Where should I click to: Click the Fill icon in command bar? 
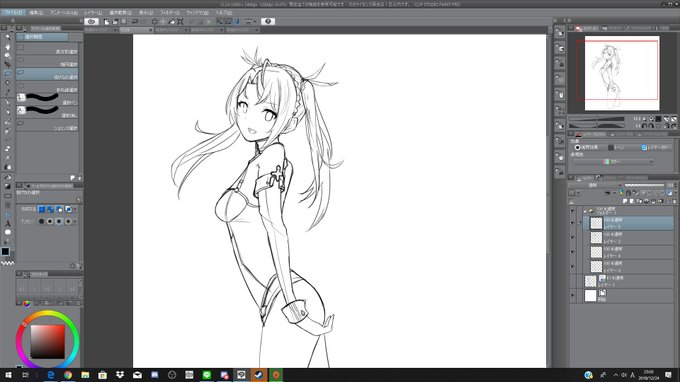pos(171,22)
